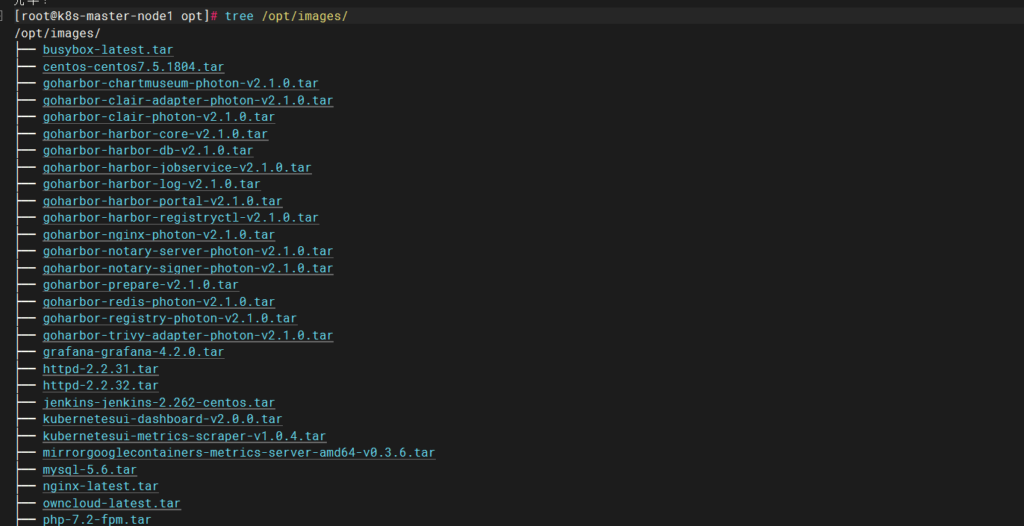The image size is (1024, 526).
Task: Select the /opt/images/ root directory line
Action: pyautogui.click(x=57, y=34)
